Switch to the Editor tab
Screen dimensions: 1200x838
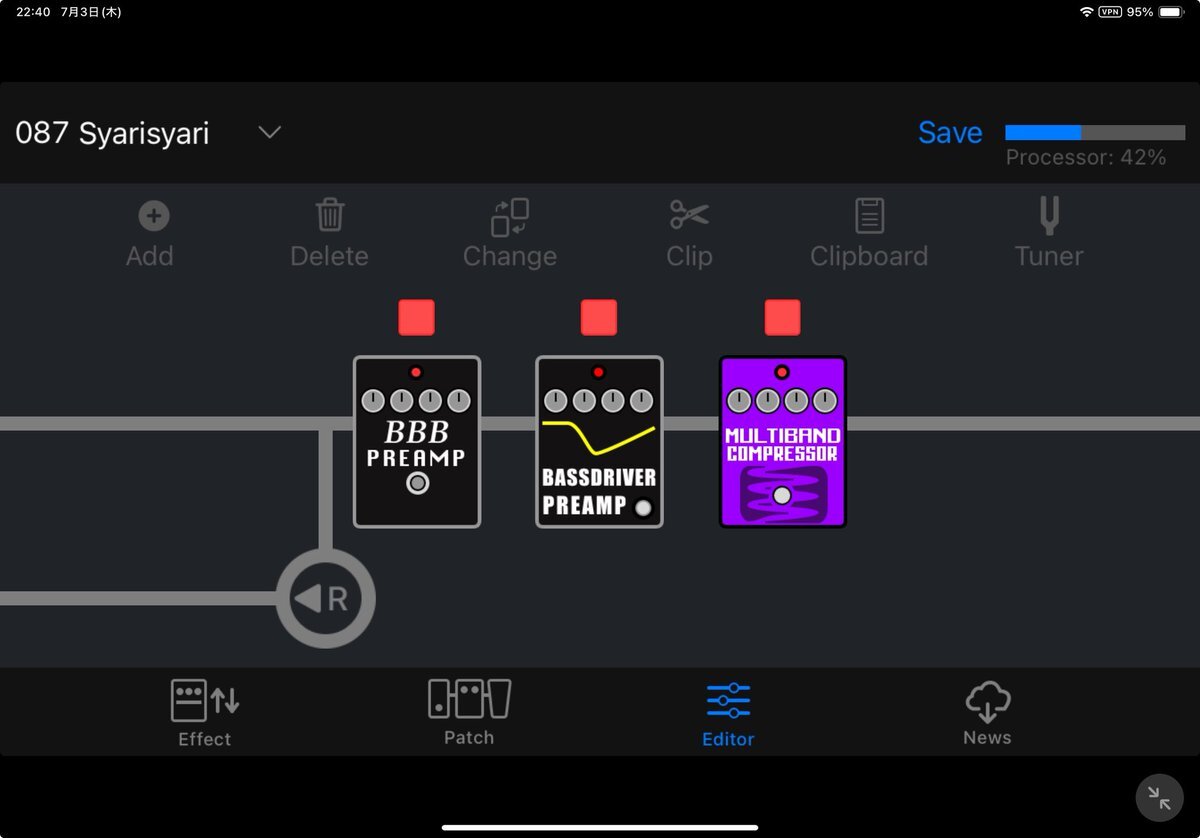tap(728, 715)
